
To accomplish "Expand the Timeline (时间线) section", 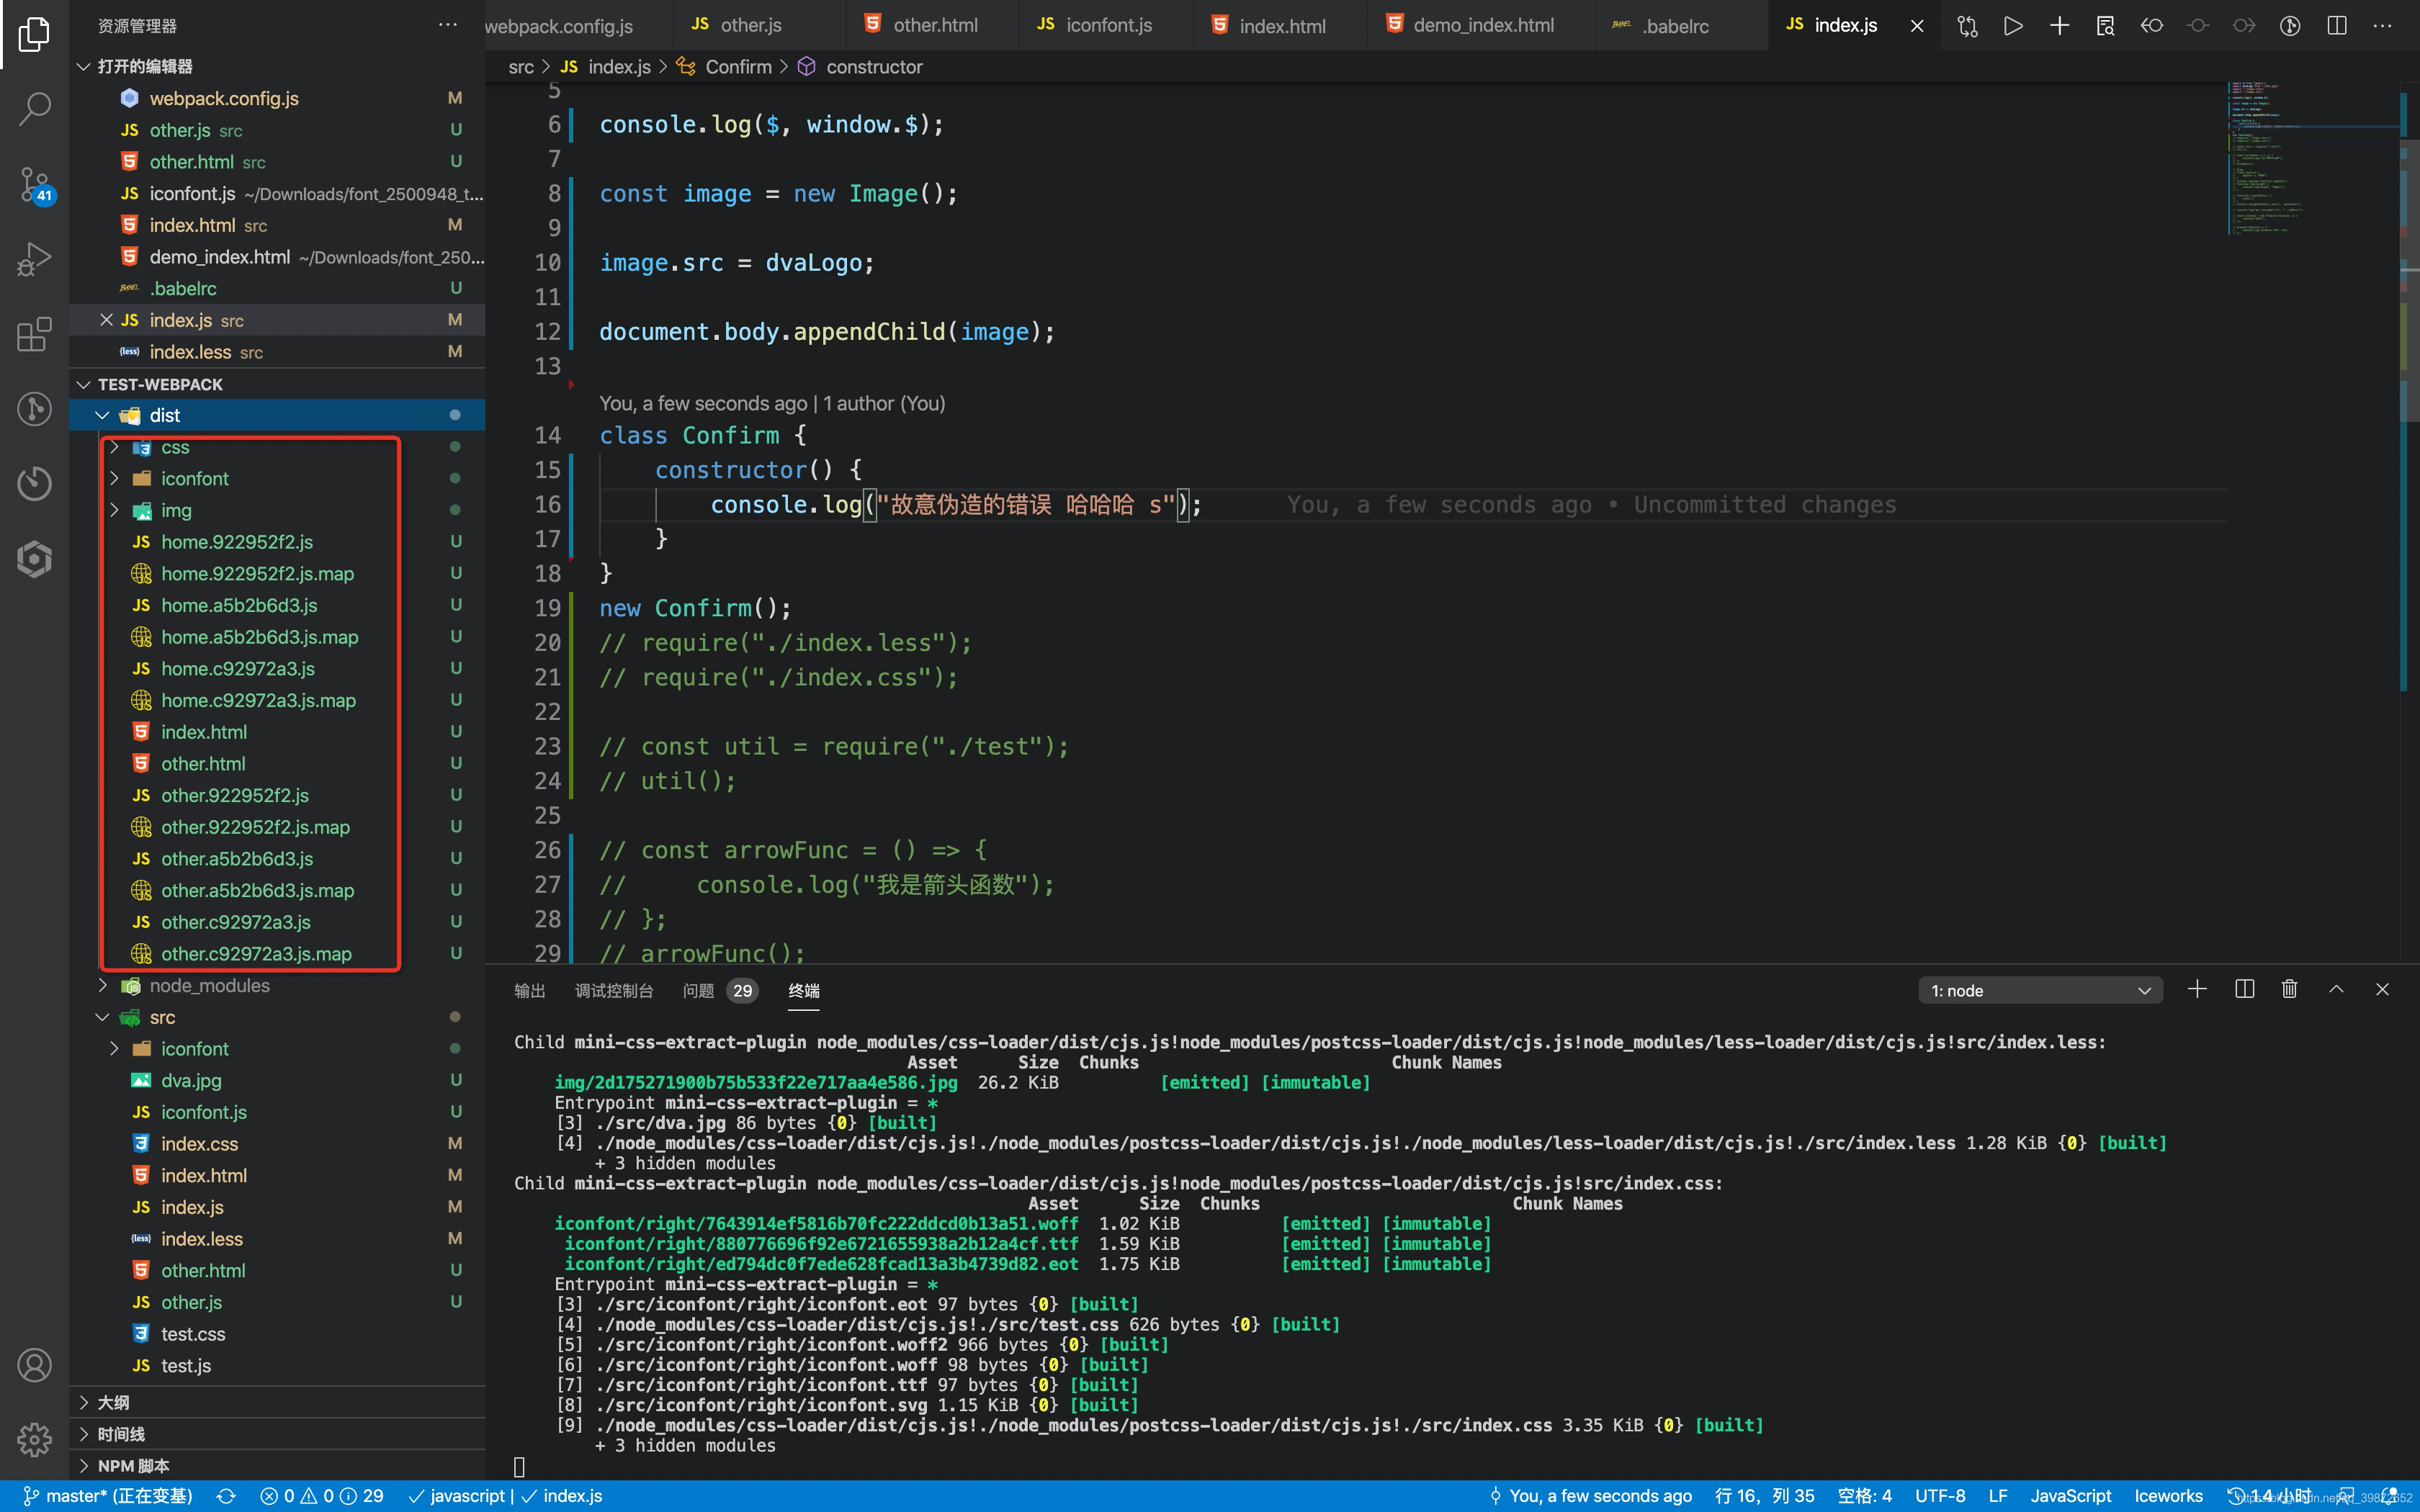I will [x=277, y=1434].
